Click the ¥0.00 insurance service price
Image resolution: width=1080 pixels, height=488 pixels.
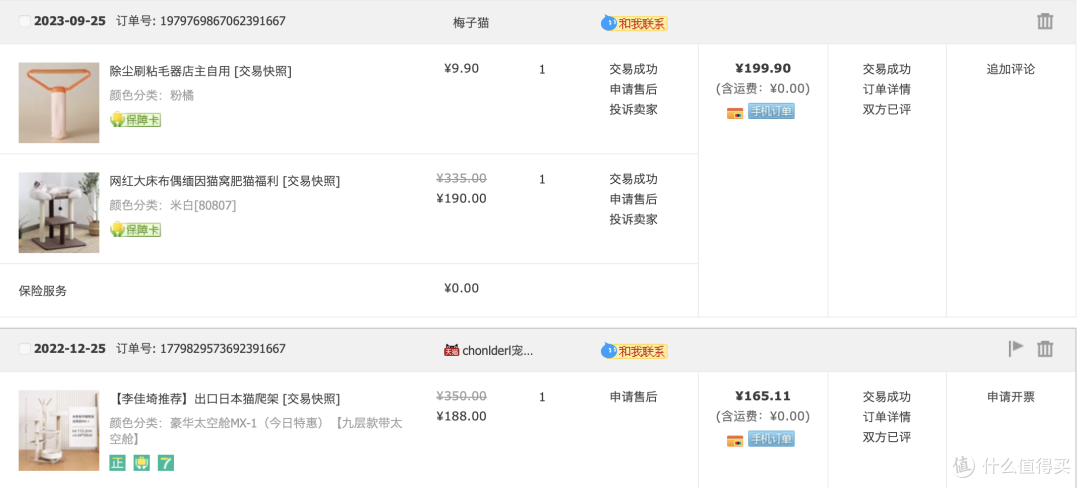461,288
